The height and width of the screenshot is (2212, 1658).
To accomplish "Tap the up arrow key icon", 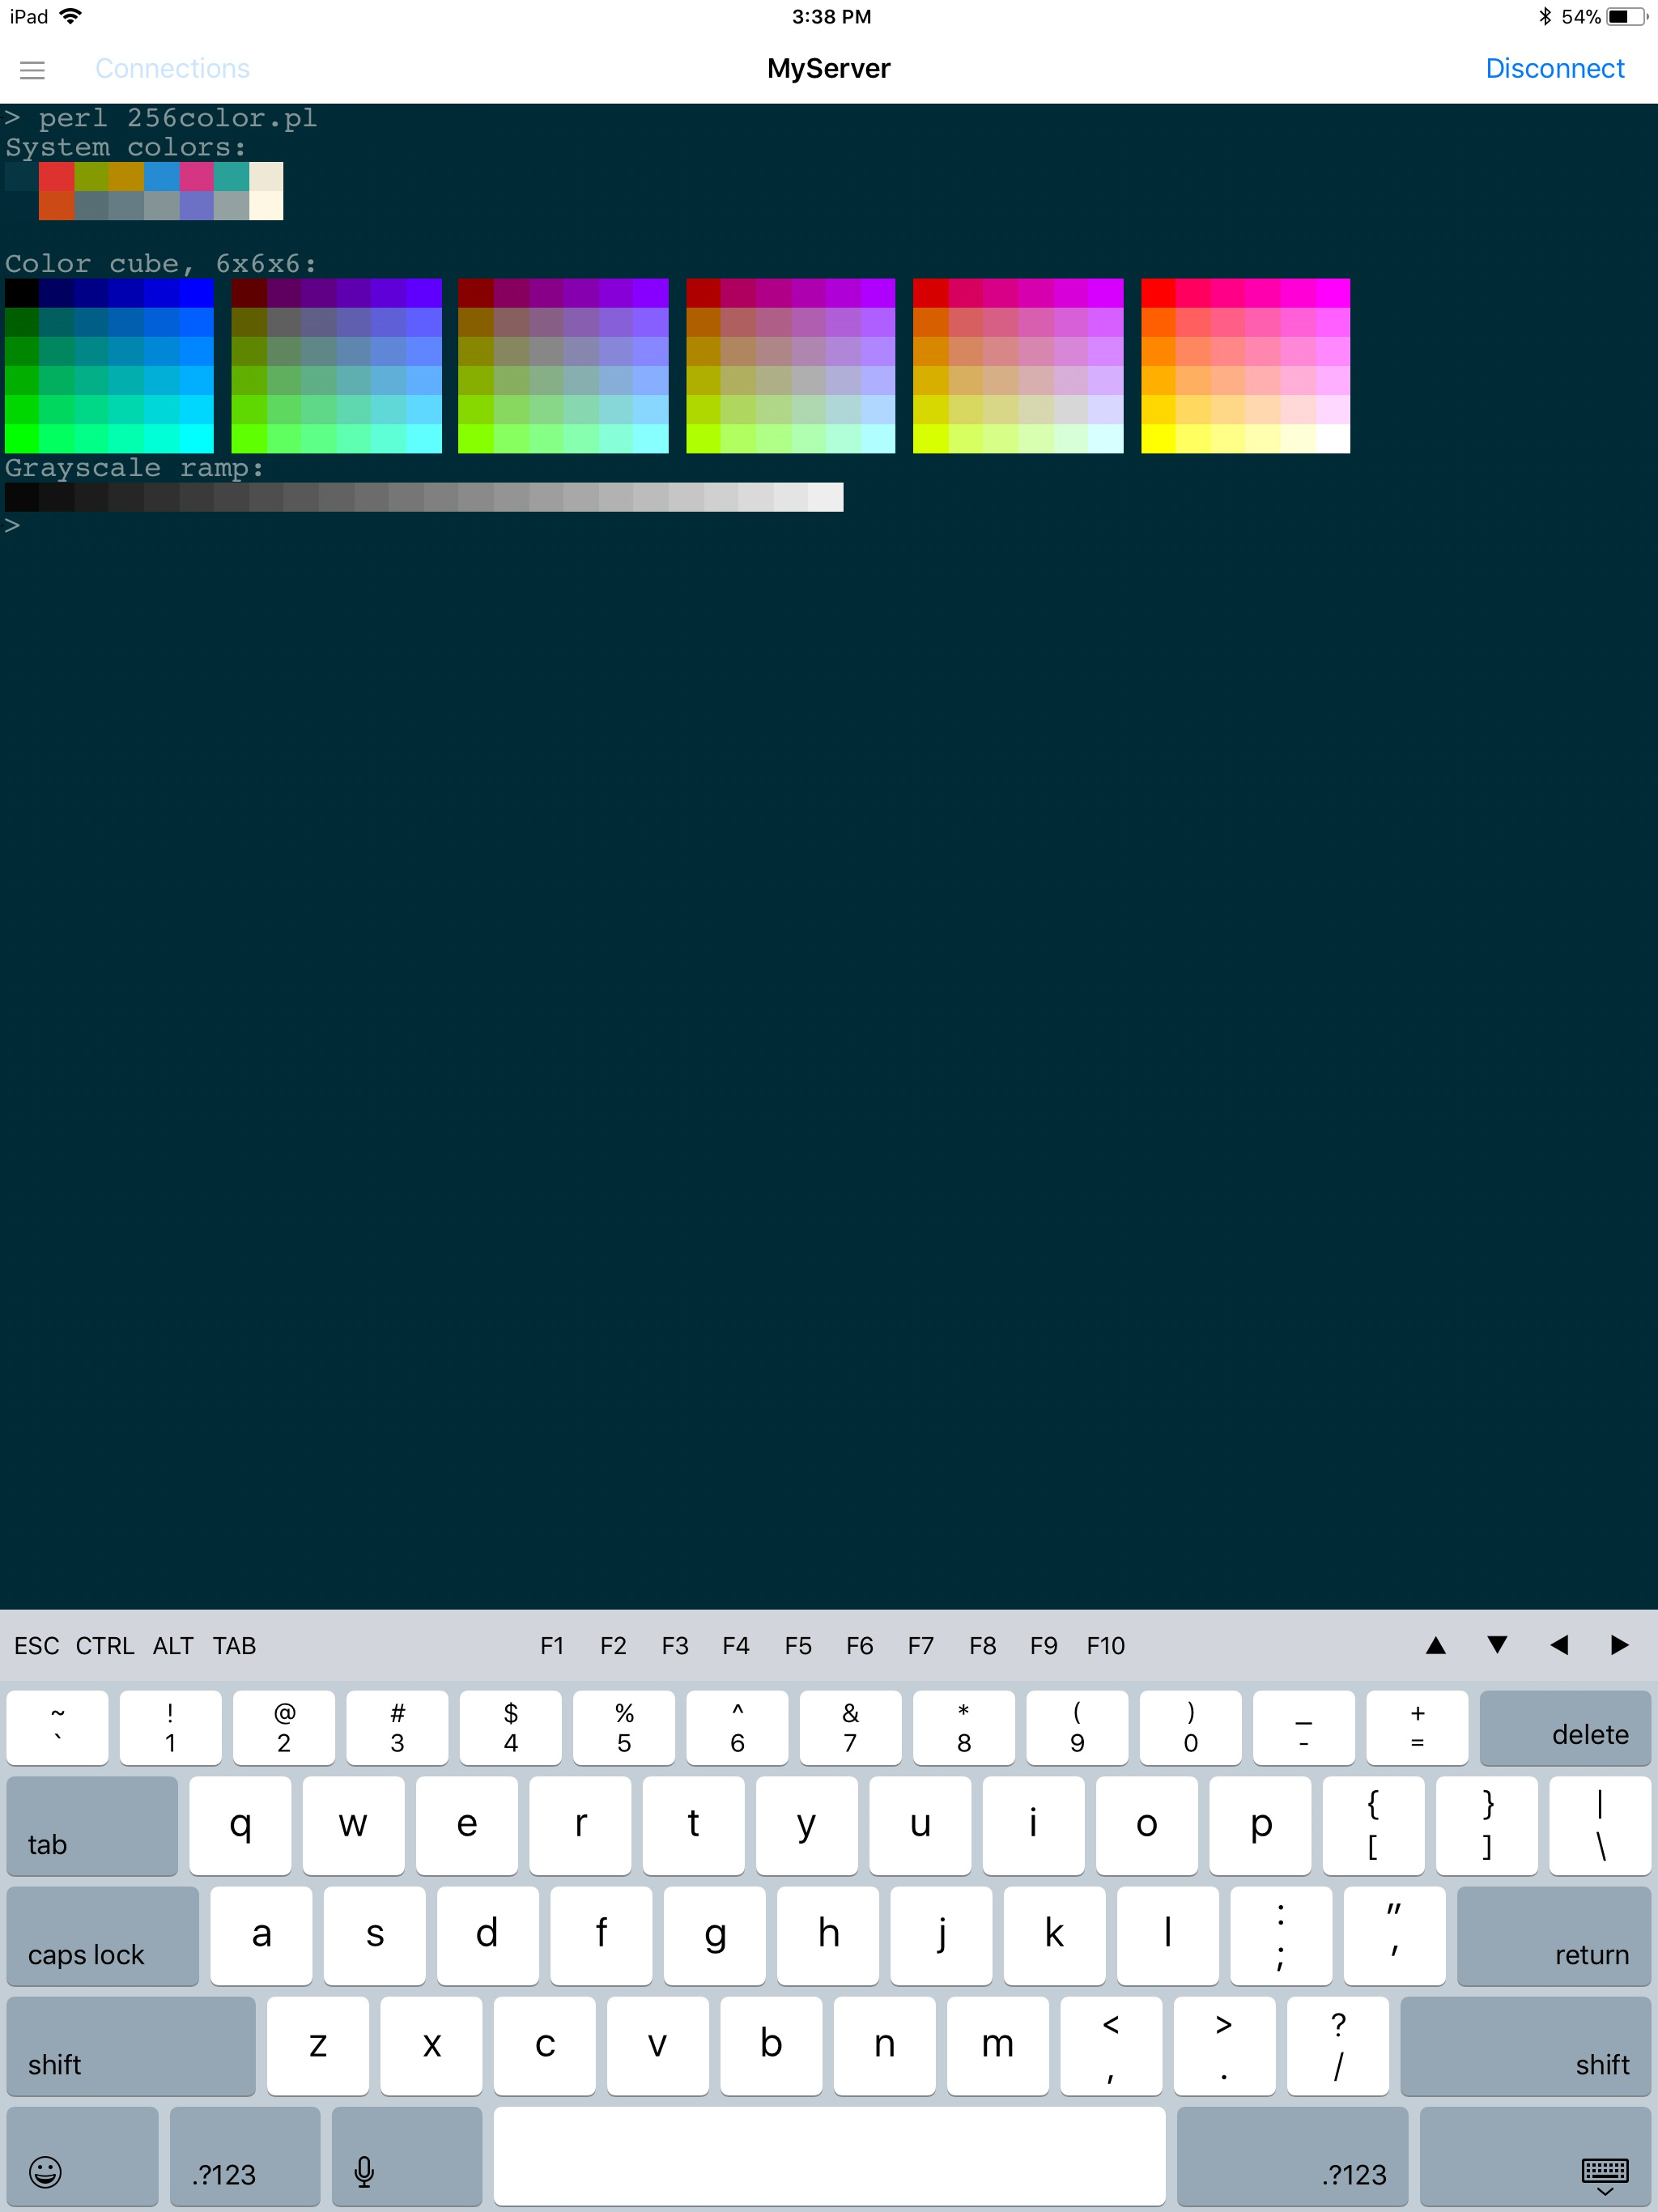I will click(1435, 1645).
